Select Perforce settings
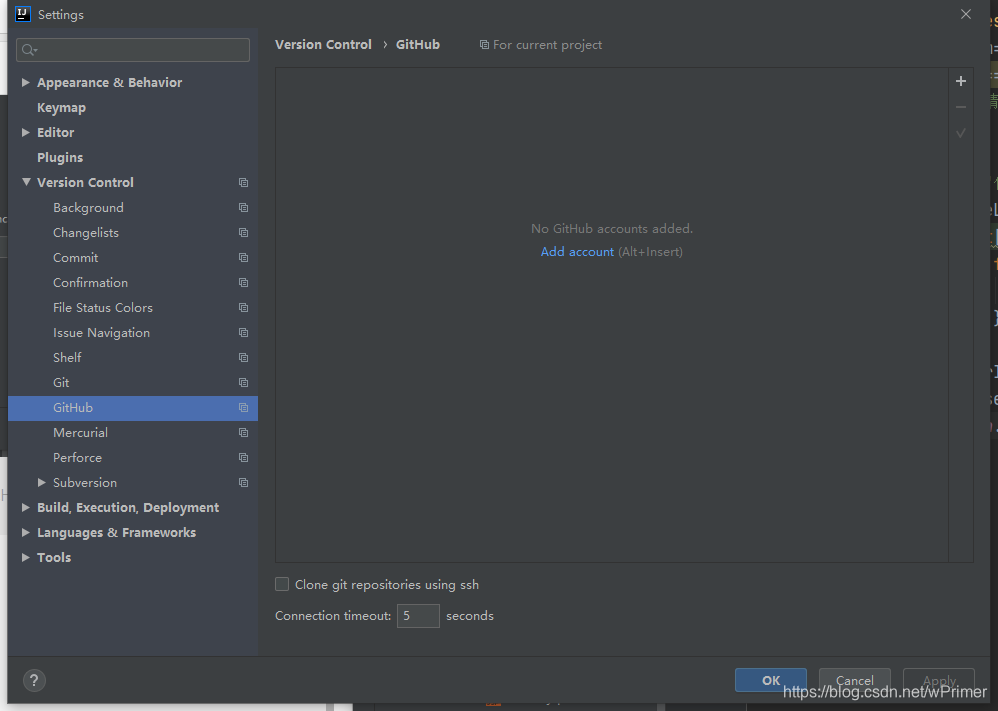 (x=78, y=457)
